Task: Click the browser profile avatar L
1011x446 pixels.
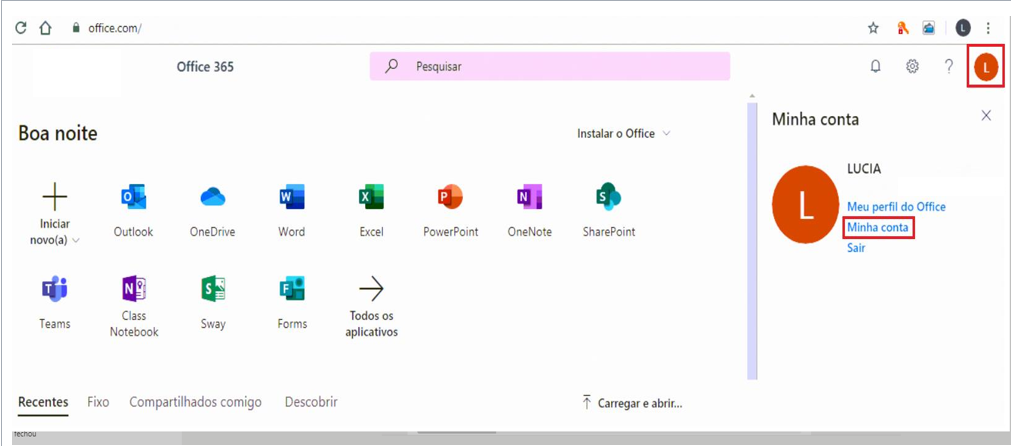Action: [963, 28]
